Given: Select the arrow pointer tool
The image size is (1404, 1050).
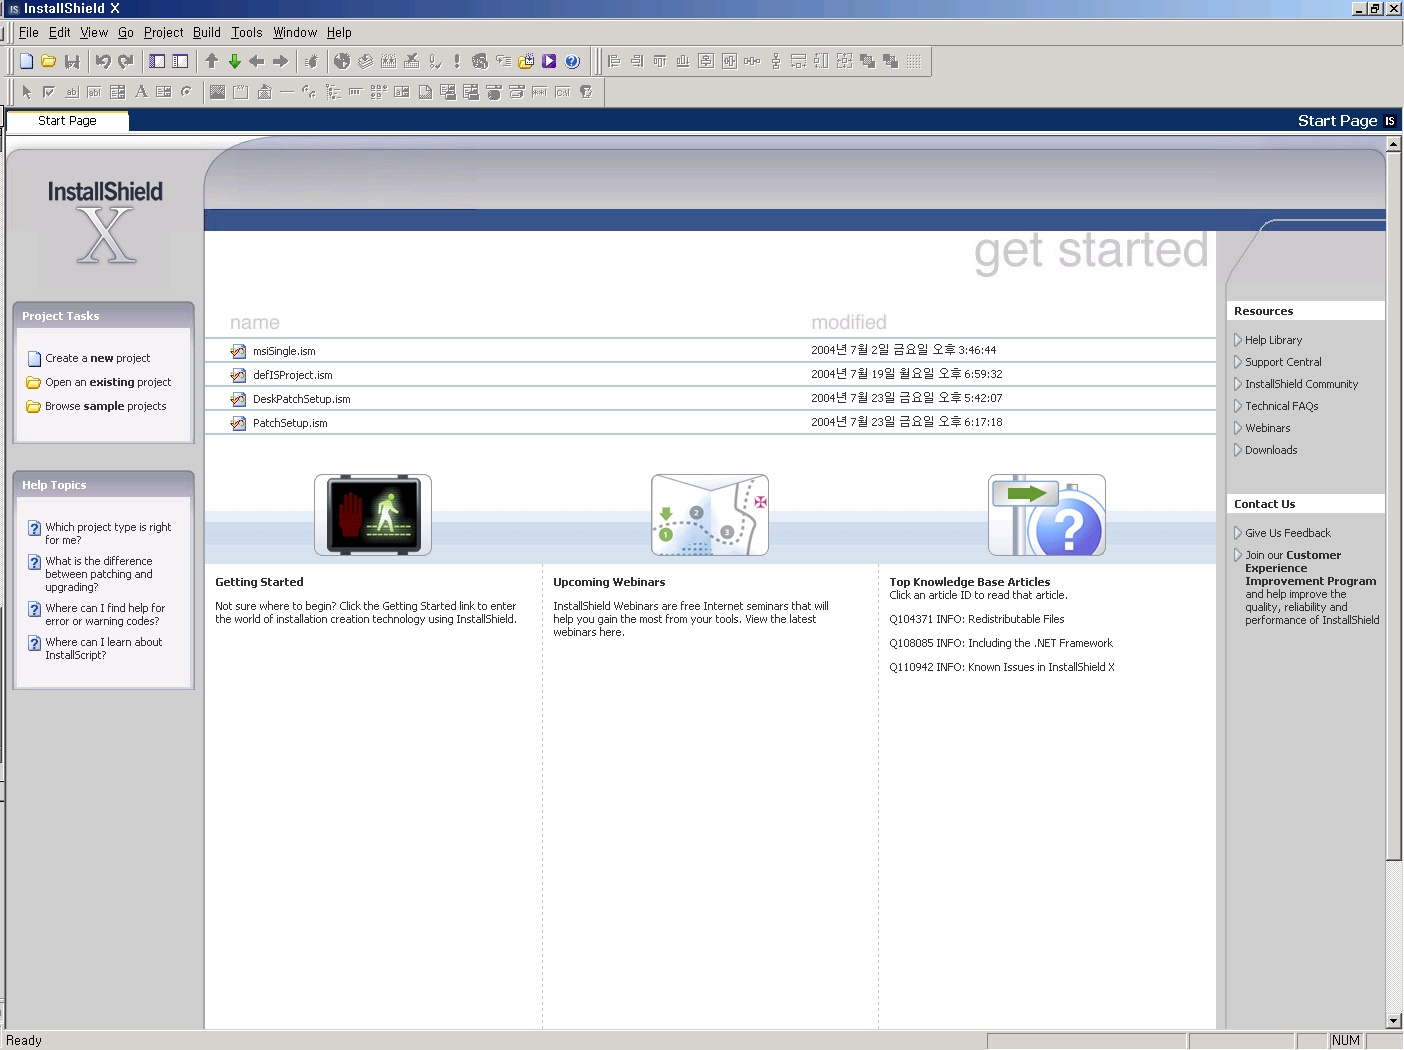Looking at the screenshot, I should point(27,92).
